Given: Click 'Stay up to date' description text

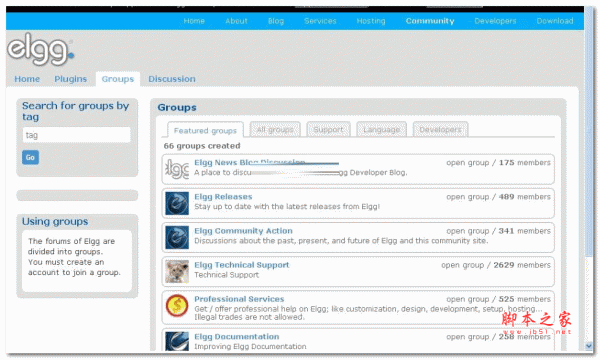Looking at the screenshot, I should tap(287, 207).
